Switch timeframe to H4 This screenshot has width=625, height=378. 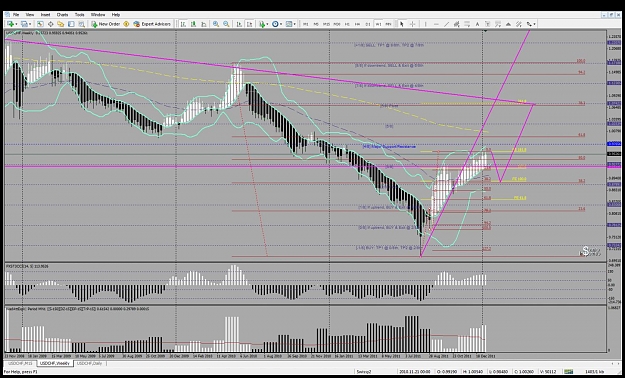pos(358,24)
